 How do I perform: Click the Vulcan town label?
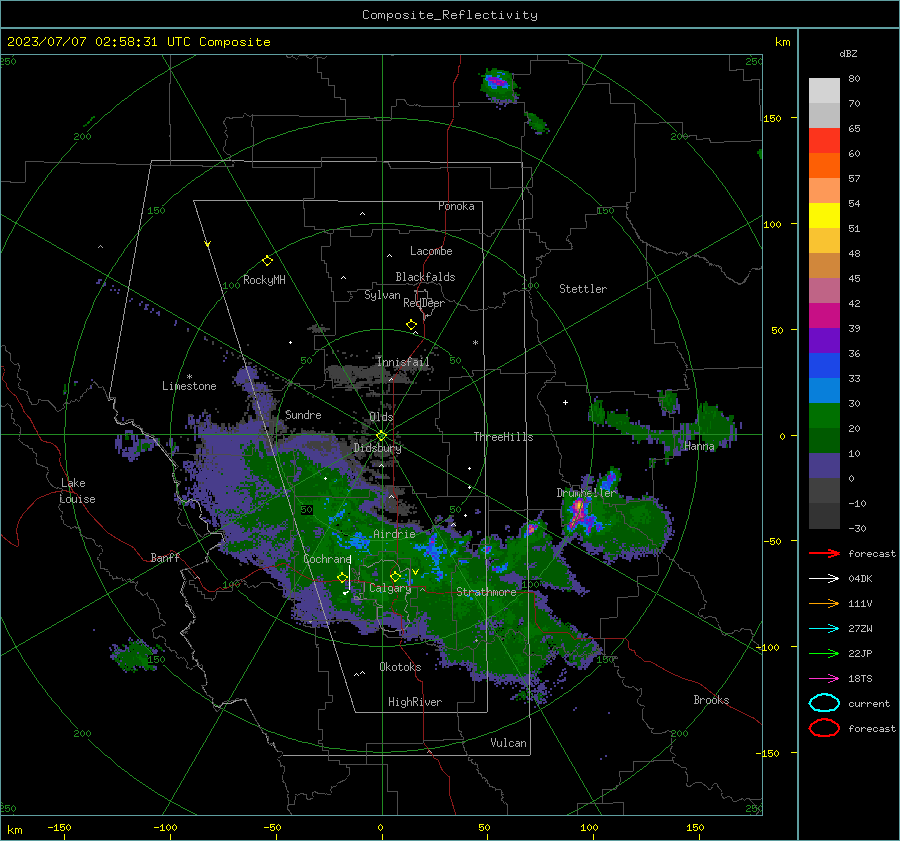tap(508, 743)
